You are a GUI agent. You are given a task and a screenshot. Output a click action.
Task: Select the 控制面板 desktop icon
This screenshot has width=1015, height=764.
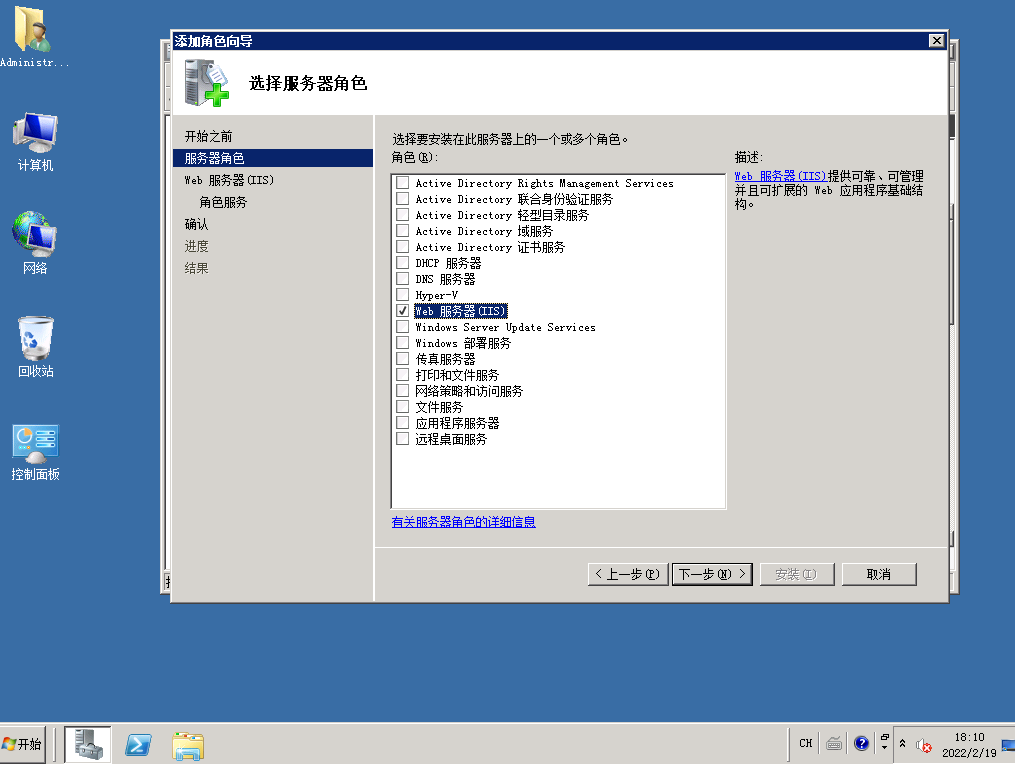click(35, 453)
